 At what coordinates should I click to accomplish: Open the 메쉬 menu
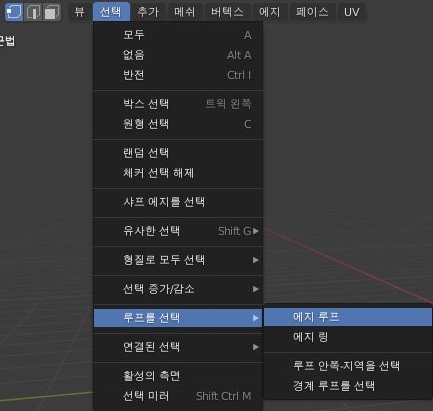185,12
